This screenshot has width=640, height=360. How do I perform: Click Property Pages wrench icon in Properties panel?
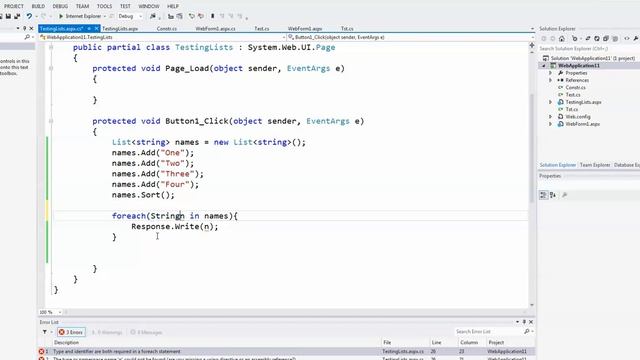click(x=565, y=195)
